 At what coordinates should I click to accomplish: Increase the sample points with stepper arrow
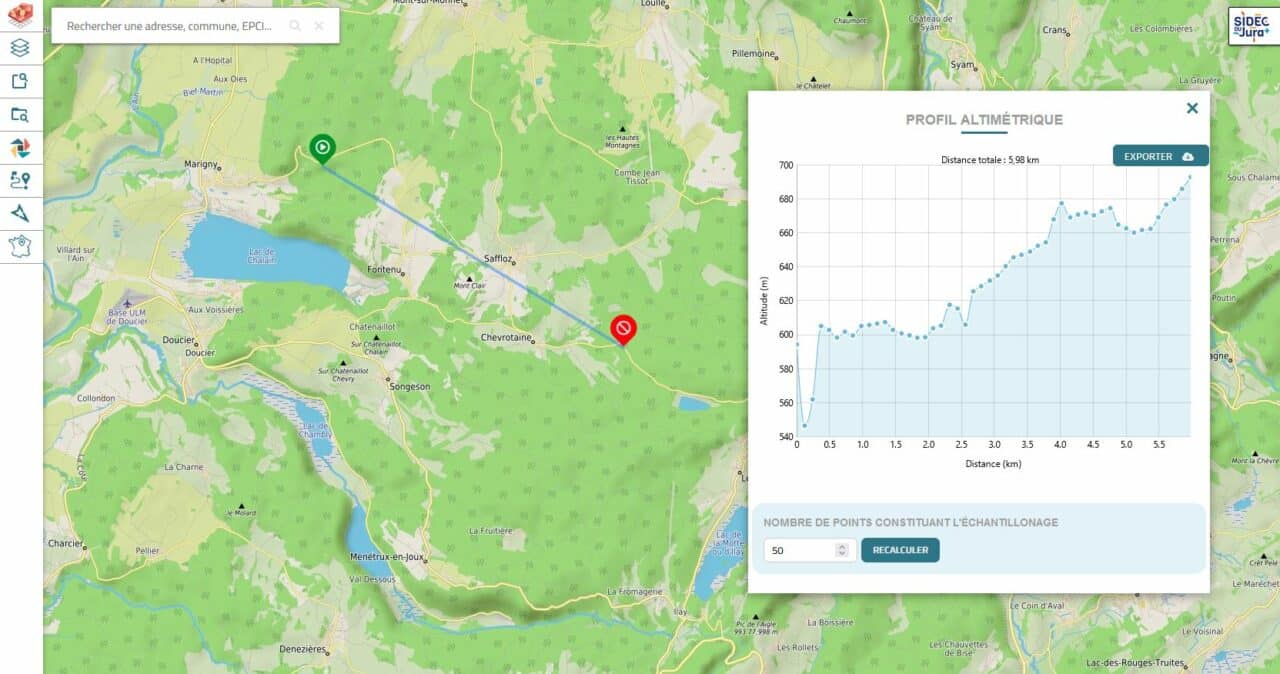(x=845, y=545)
